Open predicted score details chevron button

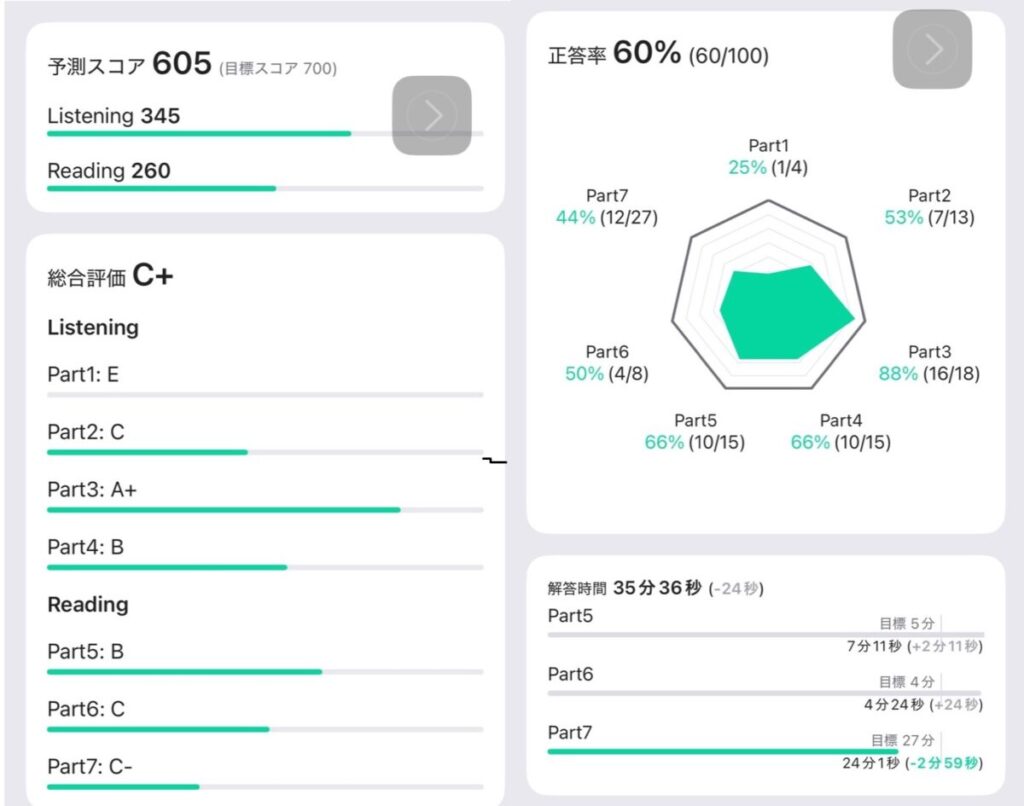(x=431, y=115)
